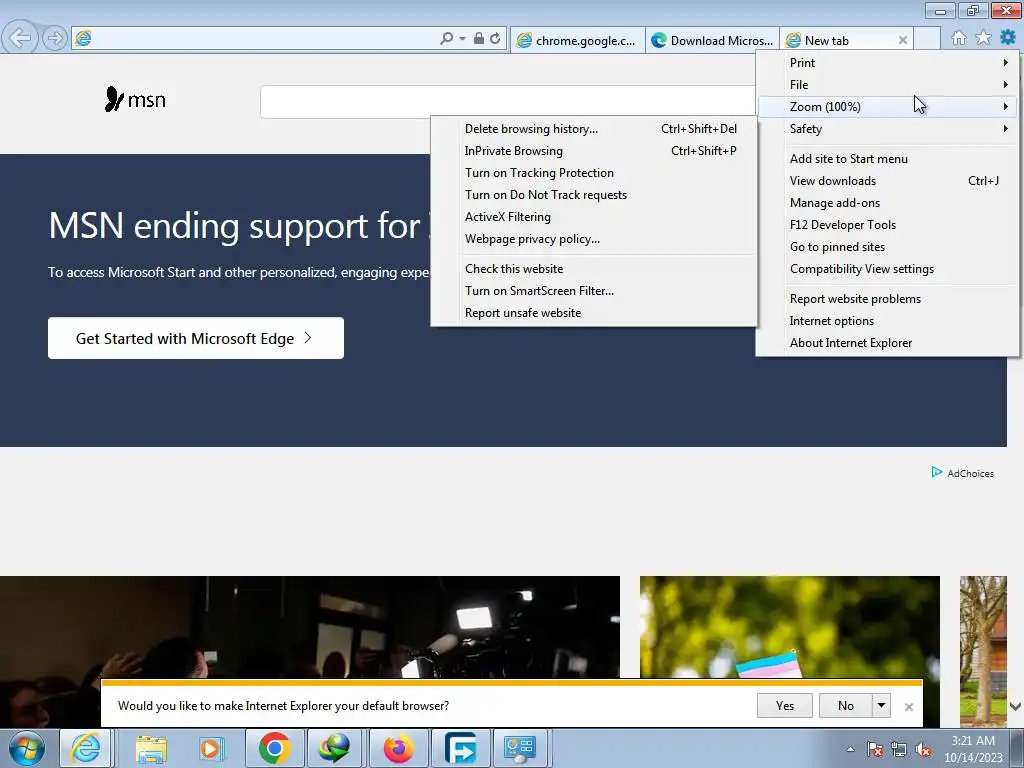This screenshot has height=768, width=1024.
Task: Choose Add site to Start menu
Action: point(888,159)
